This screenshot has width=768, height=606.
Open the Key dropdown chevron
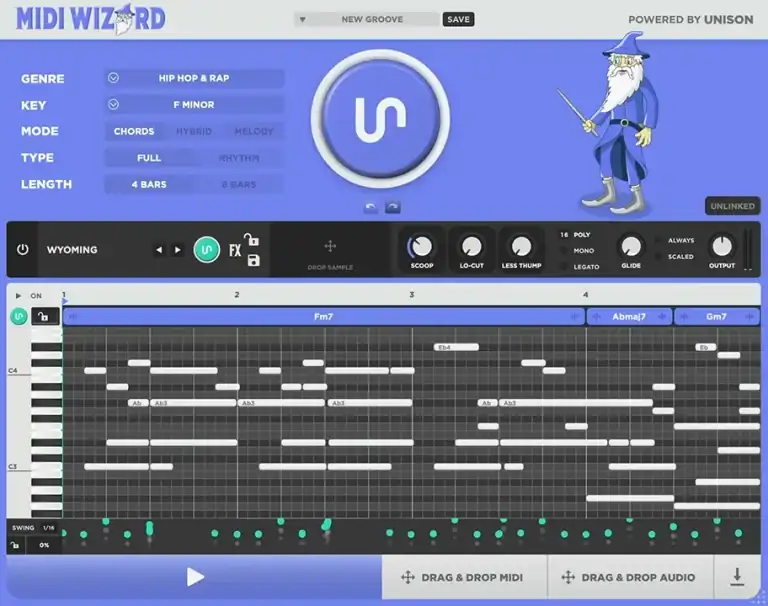point(113,104)
